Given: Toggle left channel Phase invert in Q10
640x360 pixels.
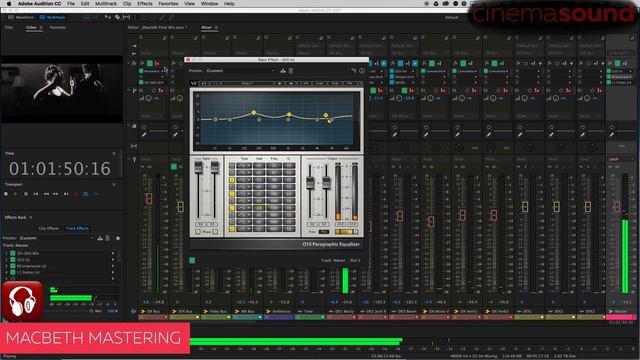Looking at the screenshot, I should click(x=198, y=232).
